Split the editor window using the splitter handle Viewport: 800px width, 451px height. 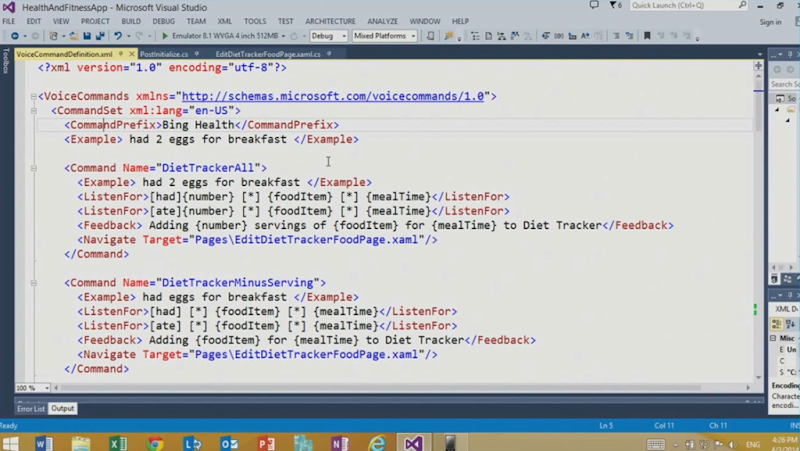758,66
